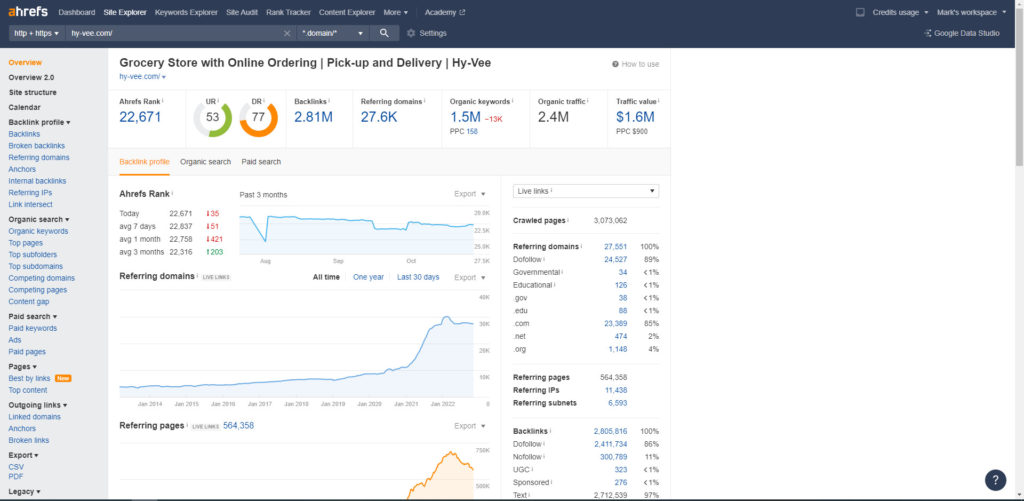Viewport: 1024px width, 501px height.
Task: Switch to the Organic search tab
Action: pos(205,162)
